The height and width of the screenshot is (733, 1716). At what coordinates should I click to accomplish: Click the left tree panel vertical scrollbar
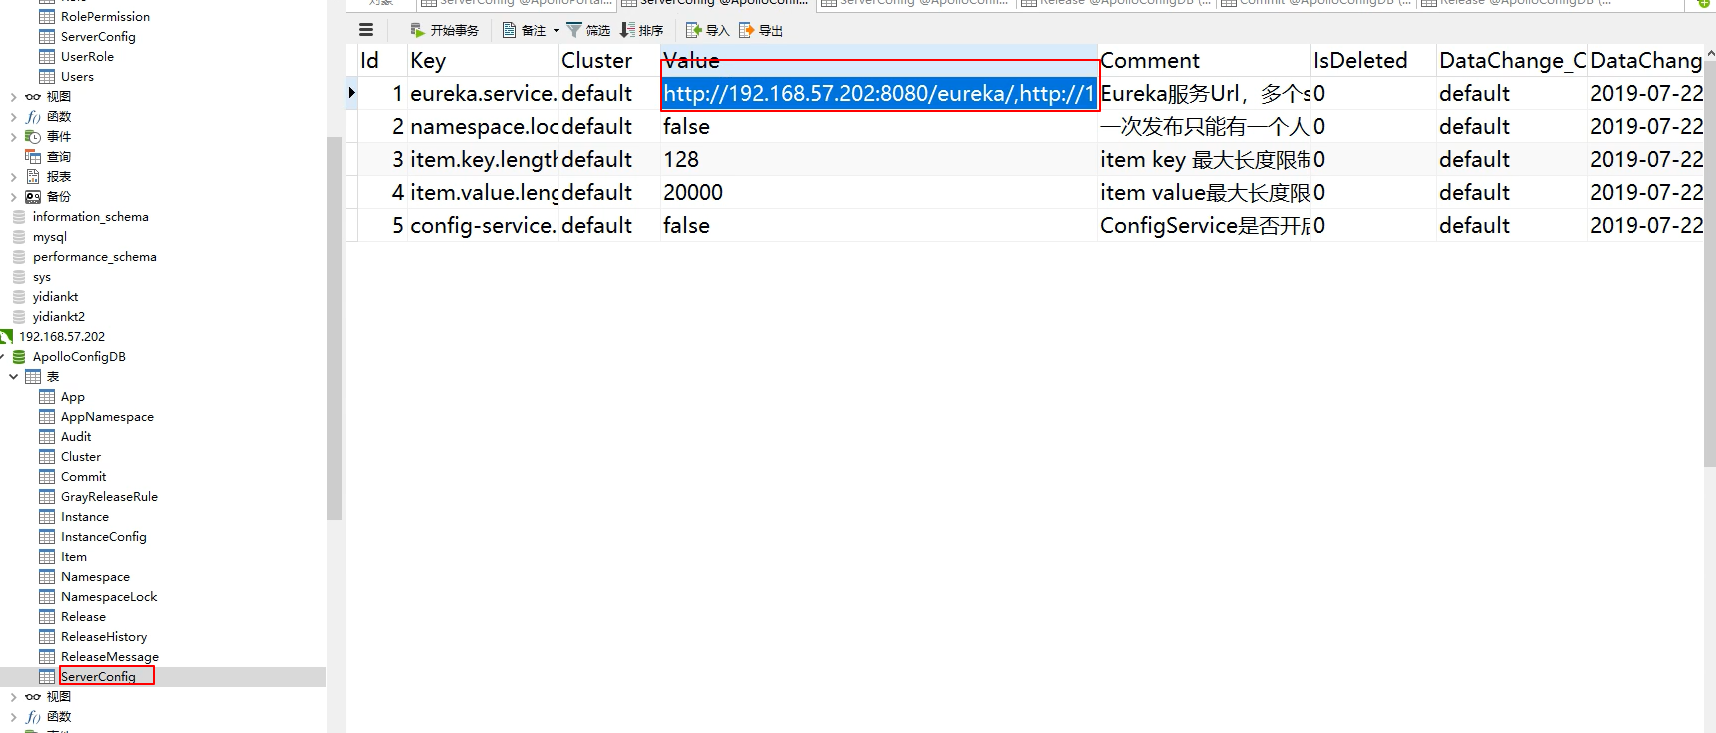(x=334, y=328)
